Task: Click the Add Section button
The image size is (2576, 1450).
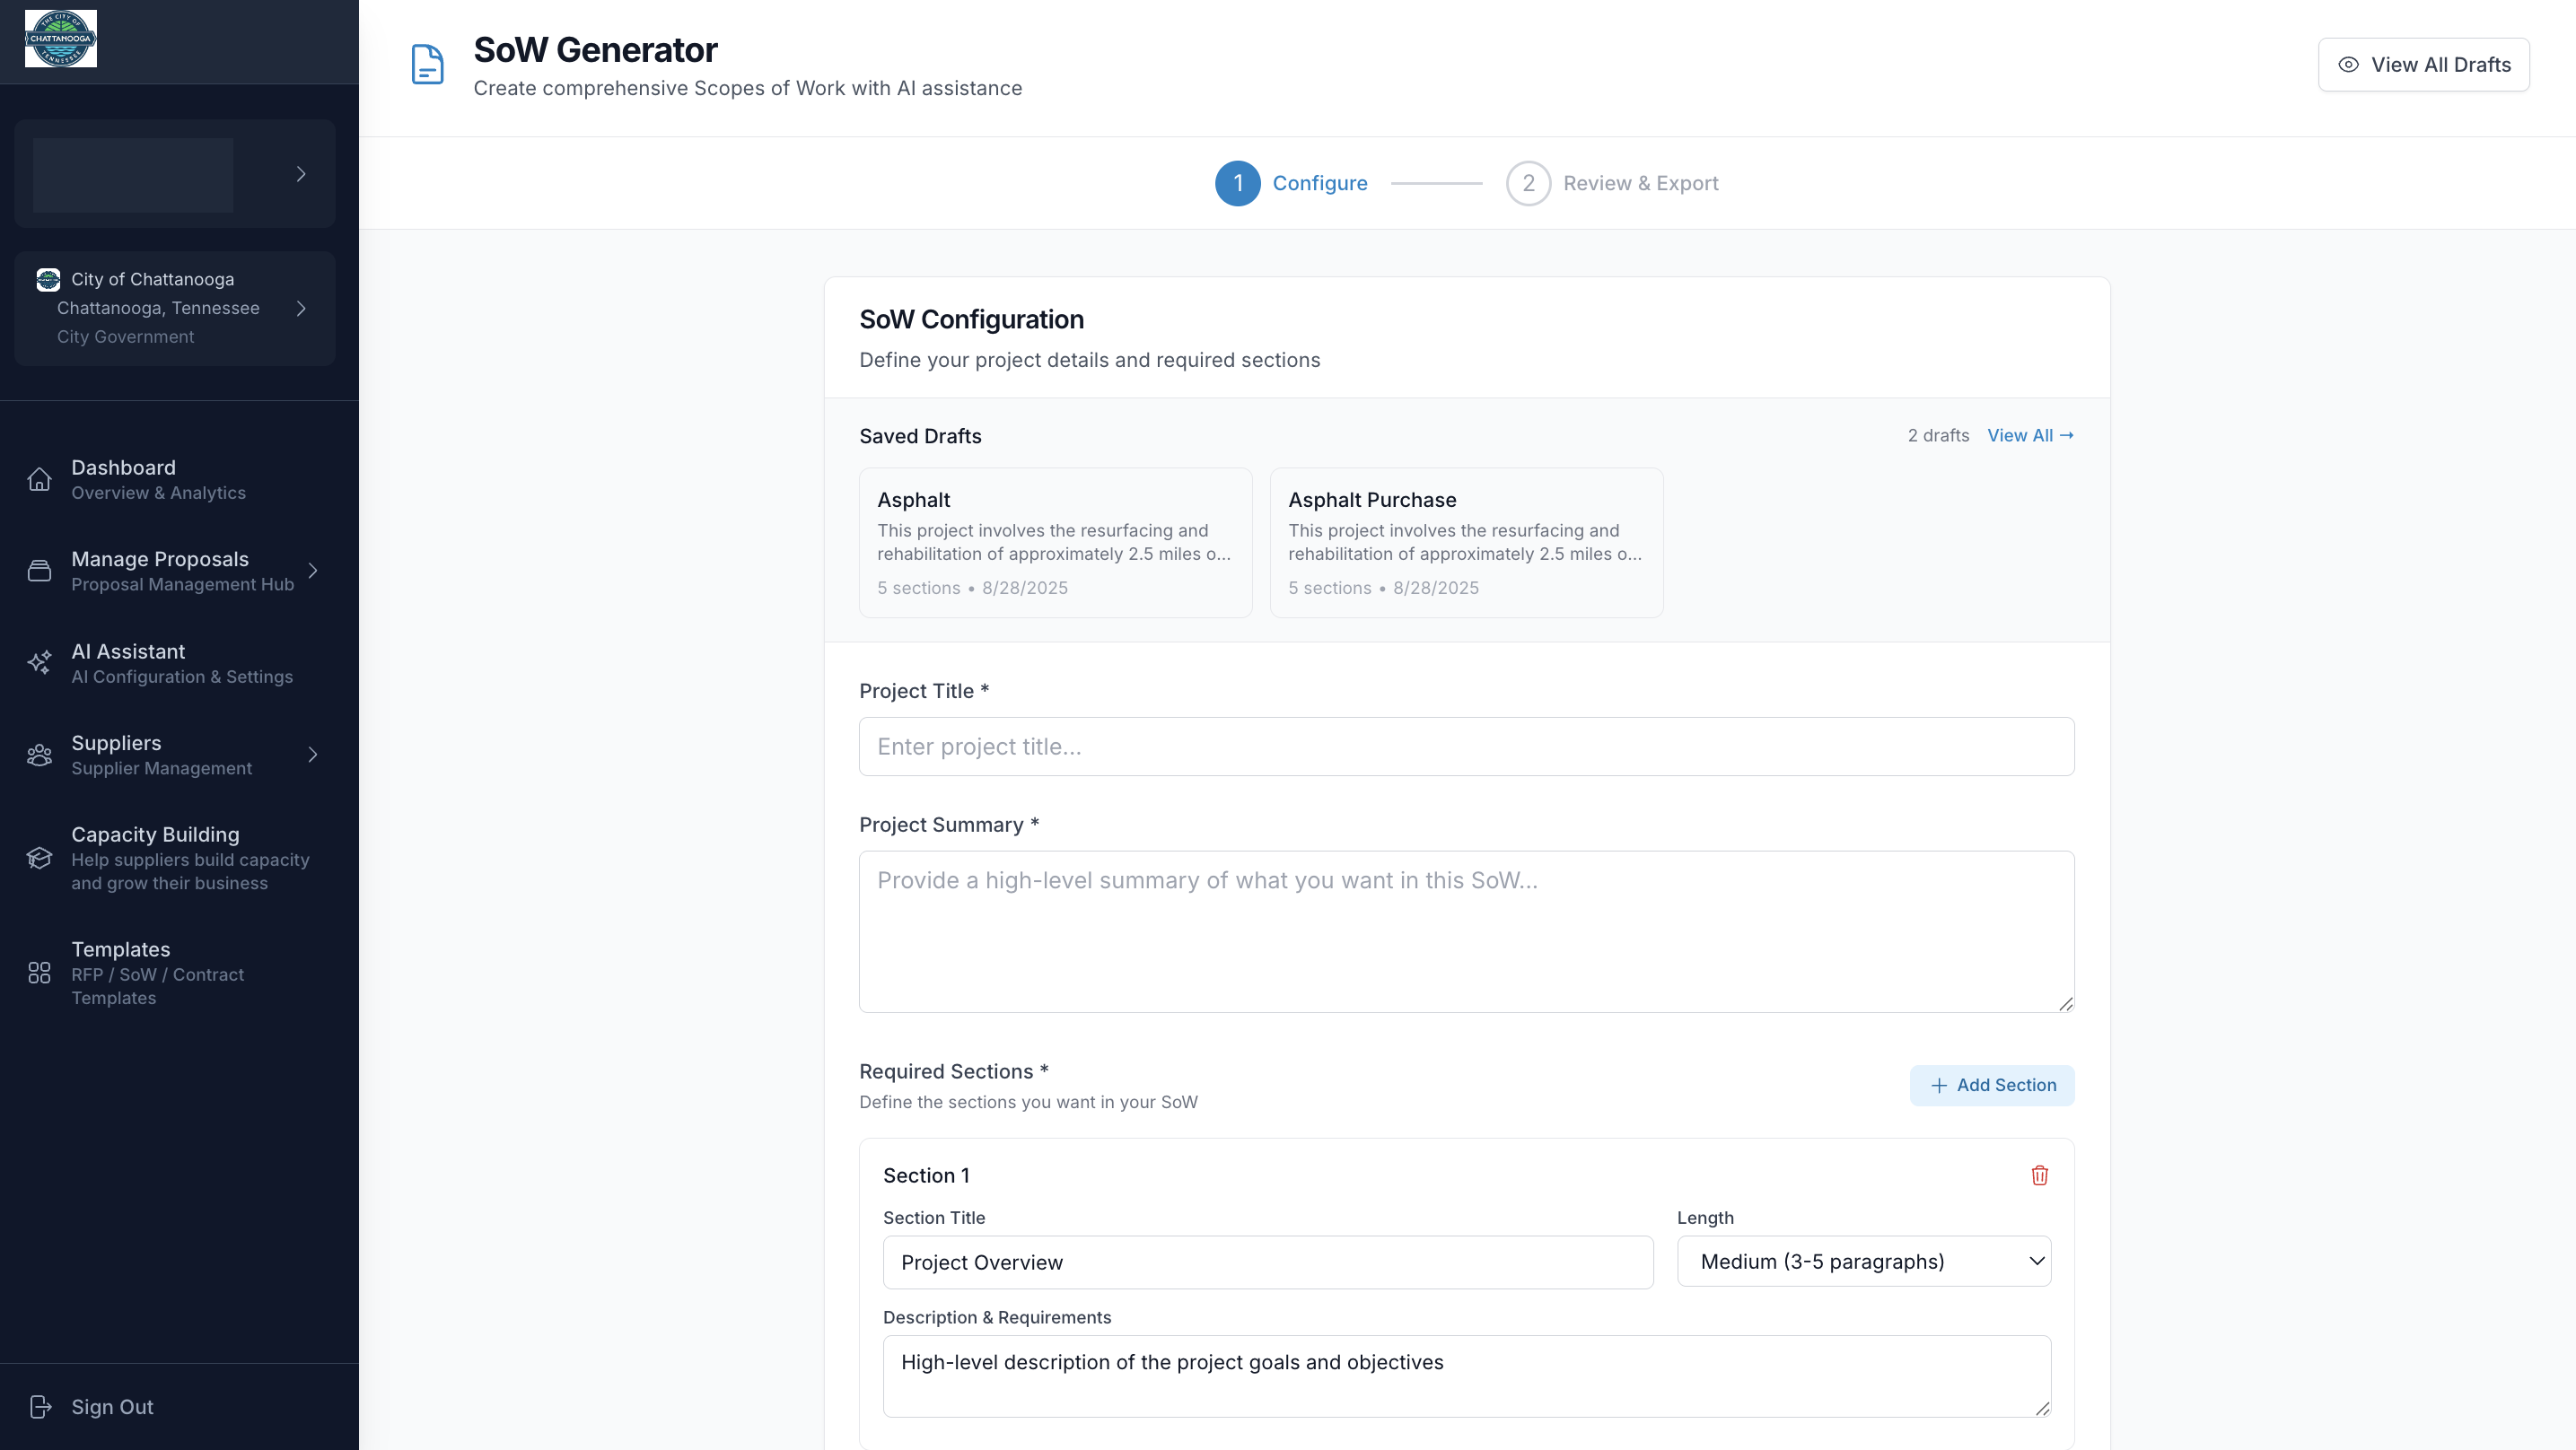Action: coord(1991,1085)
